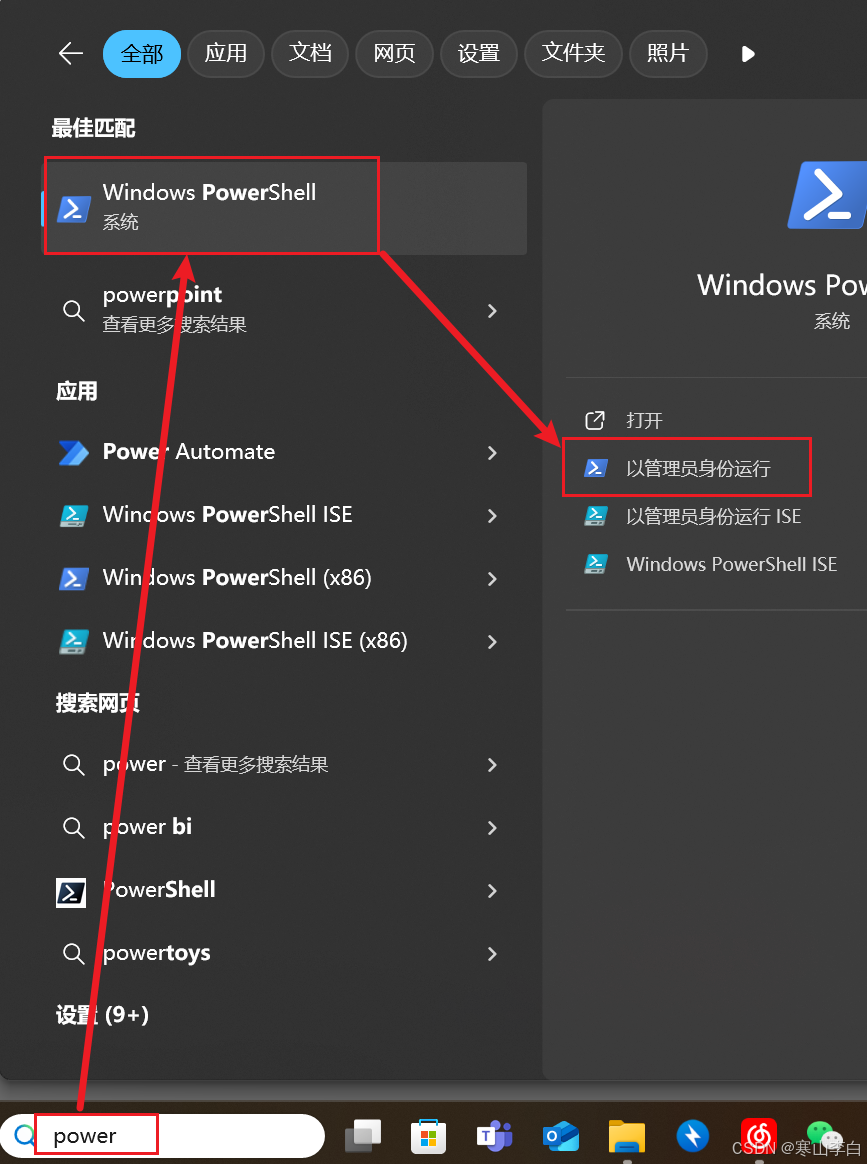Expand options for Power Automate result
The width and height of the screenshot is (867, 1164).
click(492, 453)
